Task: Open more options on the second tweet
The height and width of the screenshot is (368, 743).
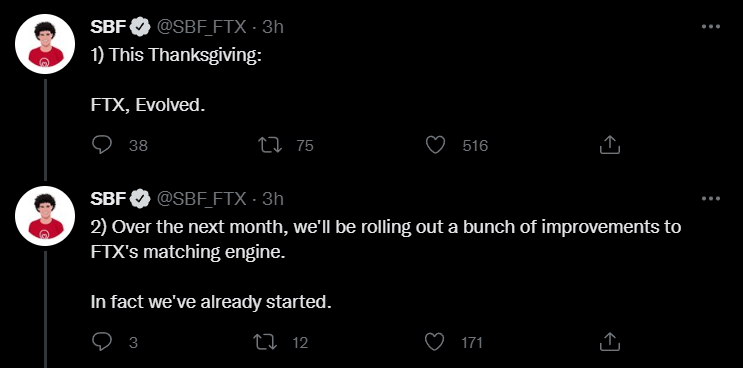Action: click(x=710, y=198)
